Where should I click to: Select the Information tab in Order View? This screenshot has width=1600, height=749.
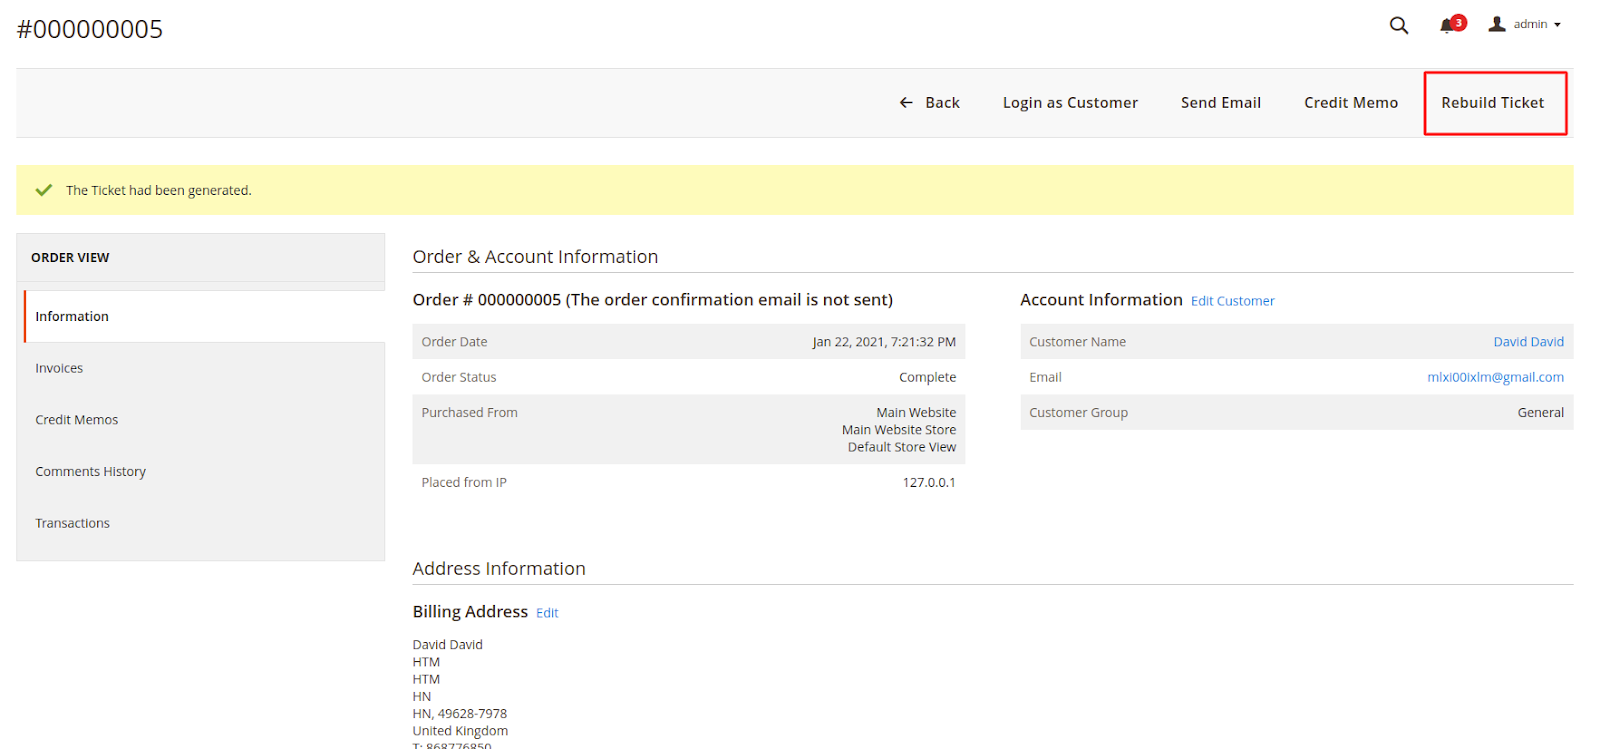(72, 317)
